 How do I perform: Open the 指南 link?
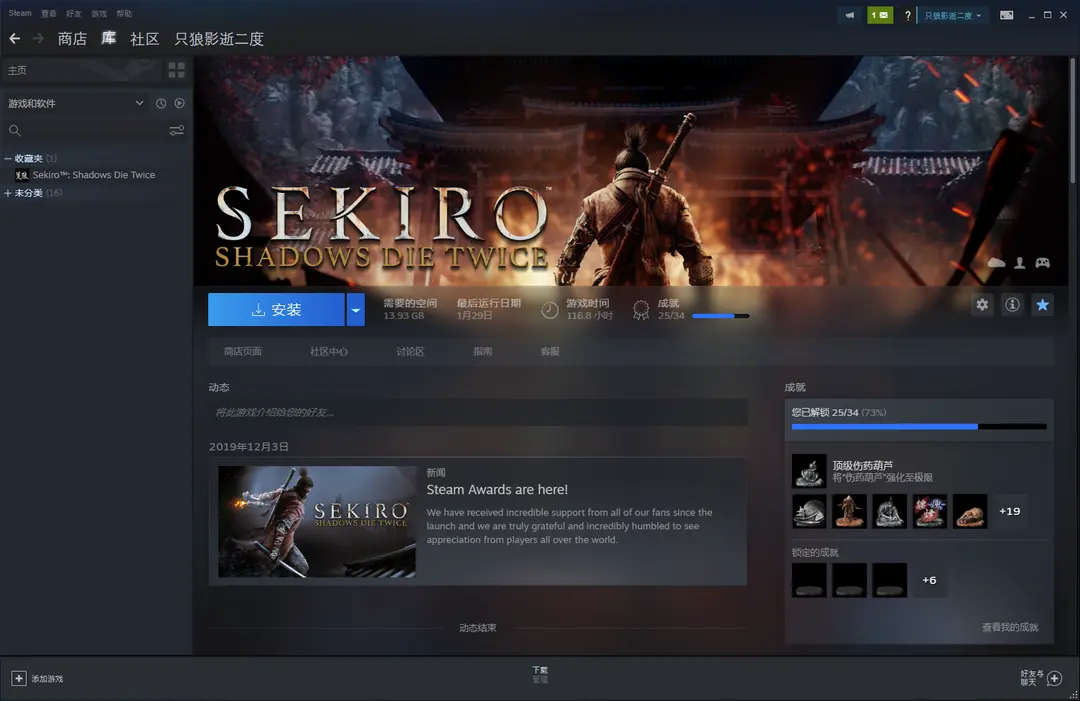pyautogui.click(x=482, y=351)
